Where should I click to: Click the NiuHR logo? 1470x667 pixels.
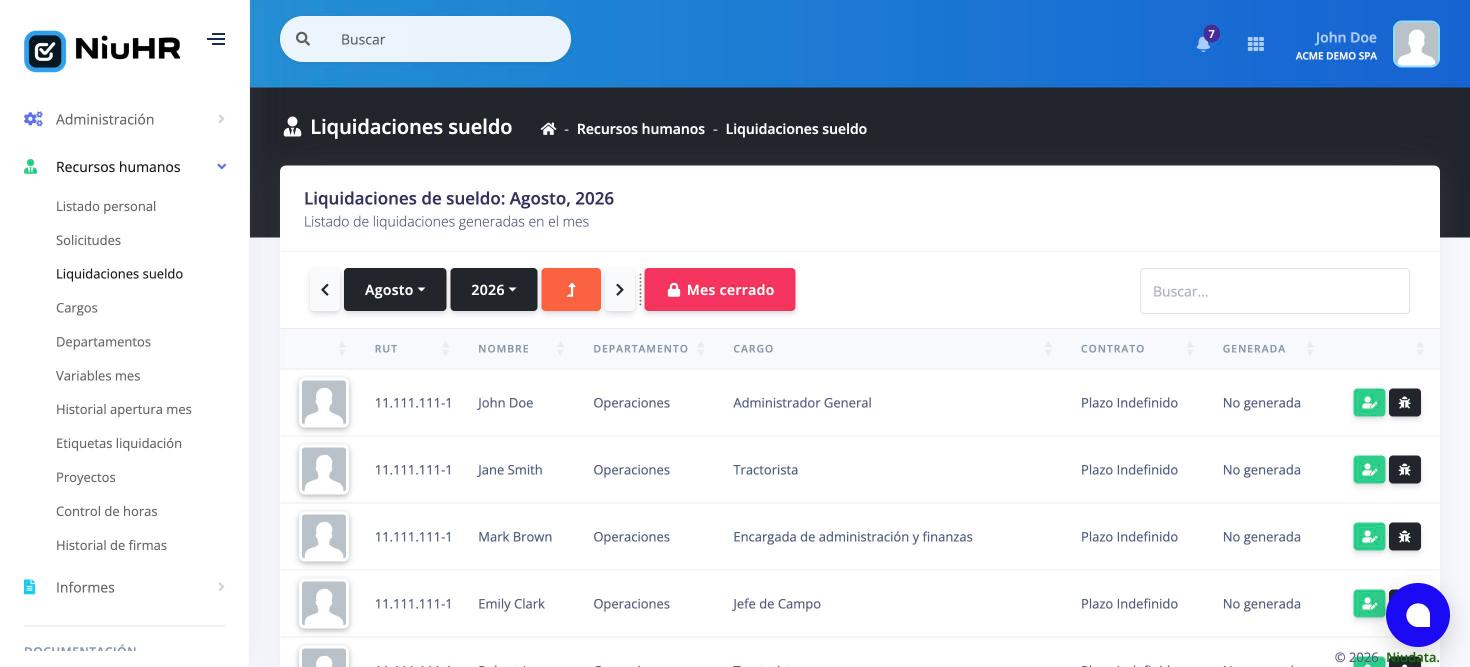pos(102,51)
